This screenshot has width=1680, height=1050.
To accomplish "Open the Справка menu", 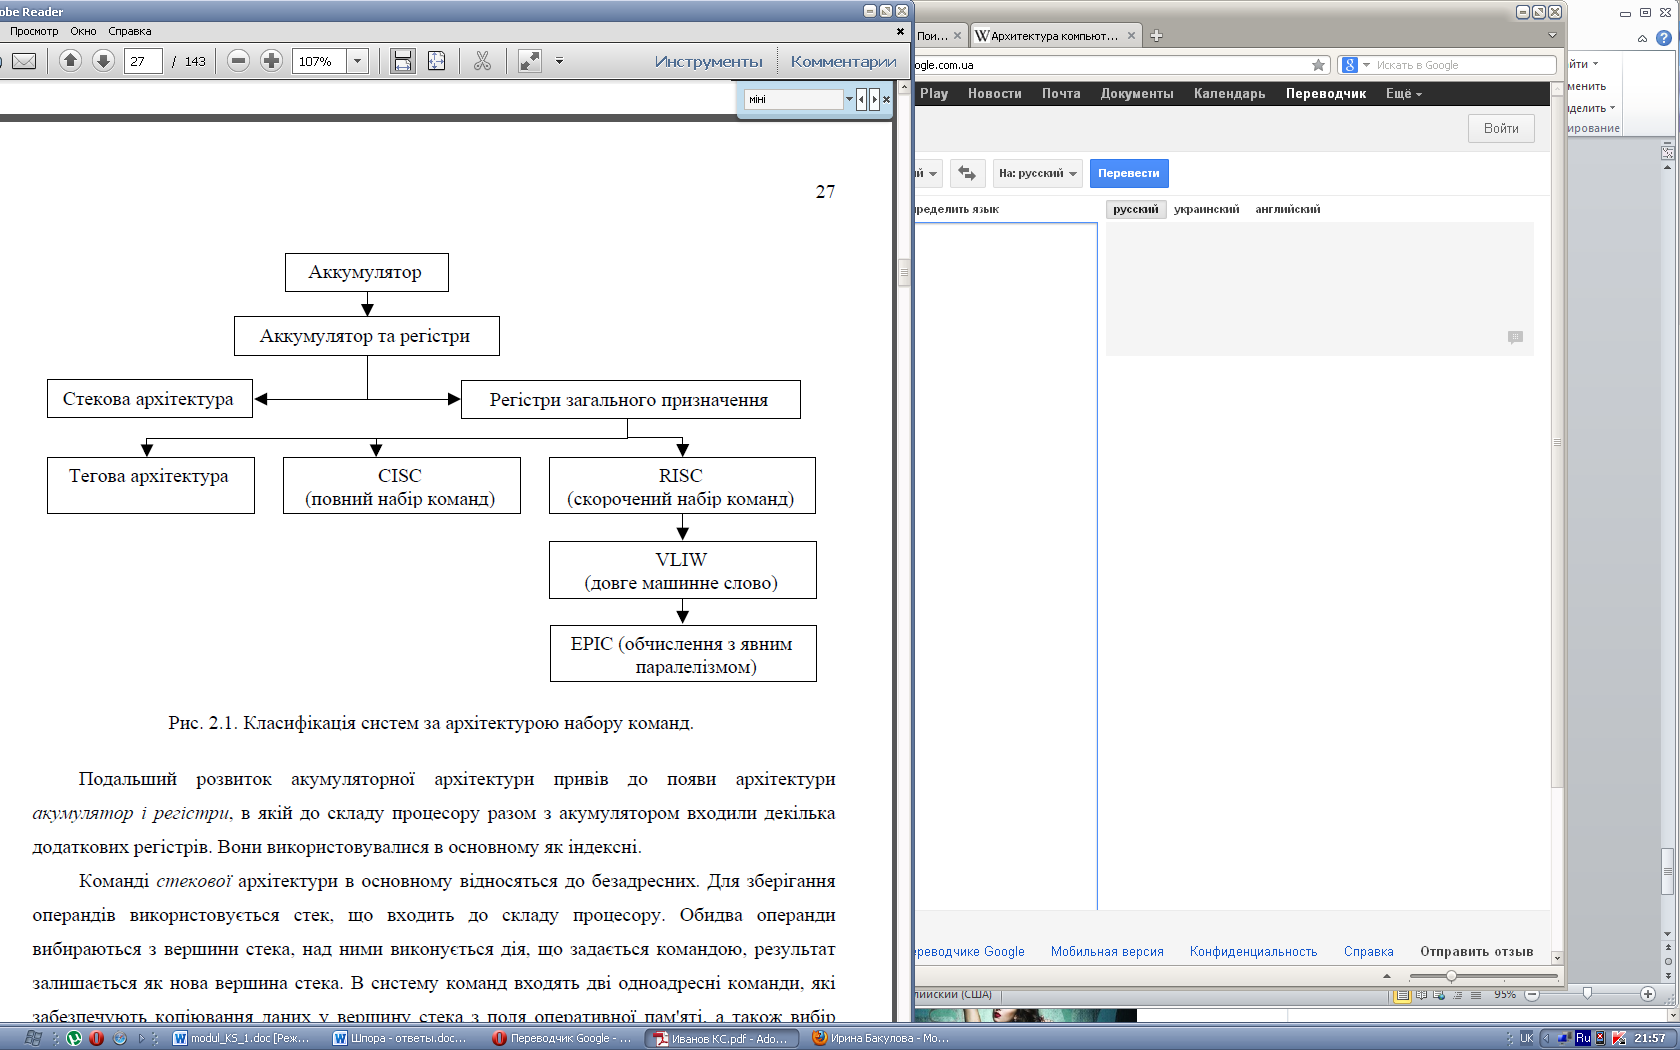I will (x=130, y=31).
